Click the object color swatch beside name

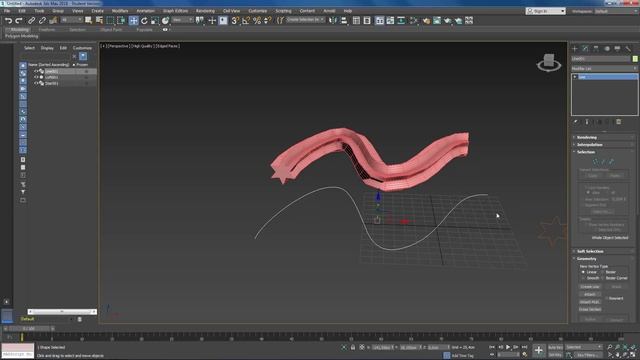[x=635, y=59]
